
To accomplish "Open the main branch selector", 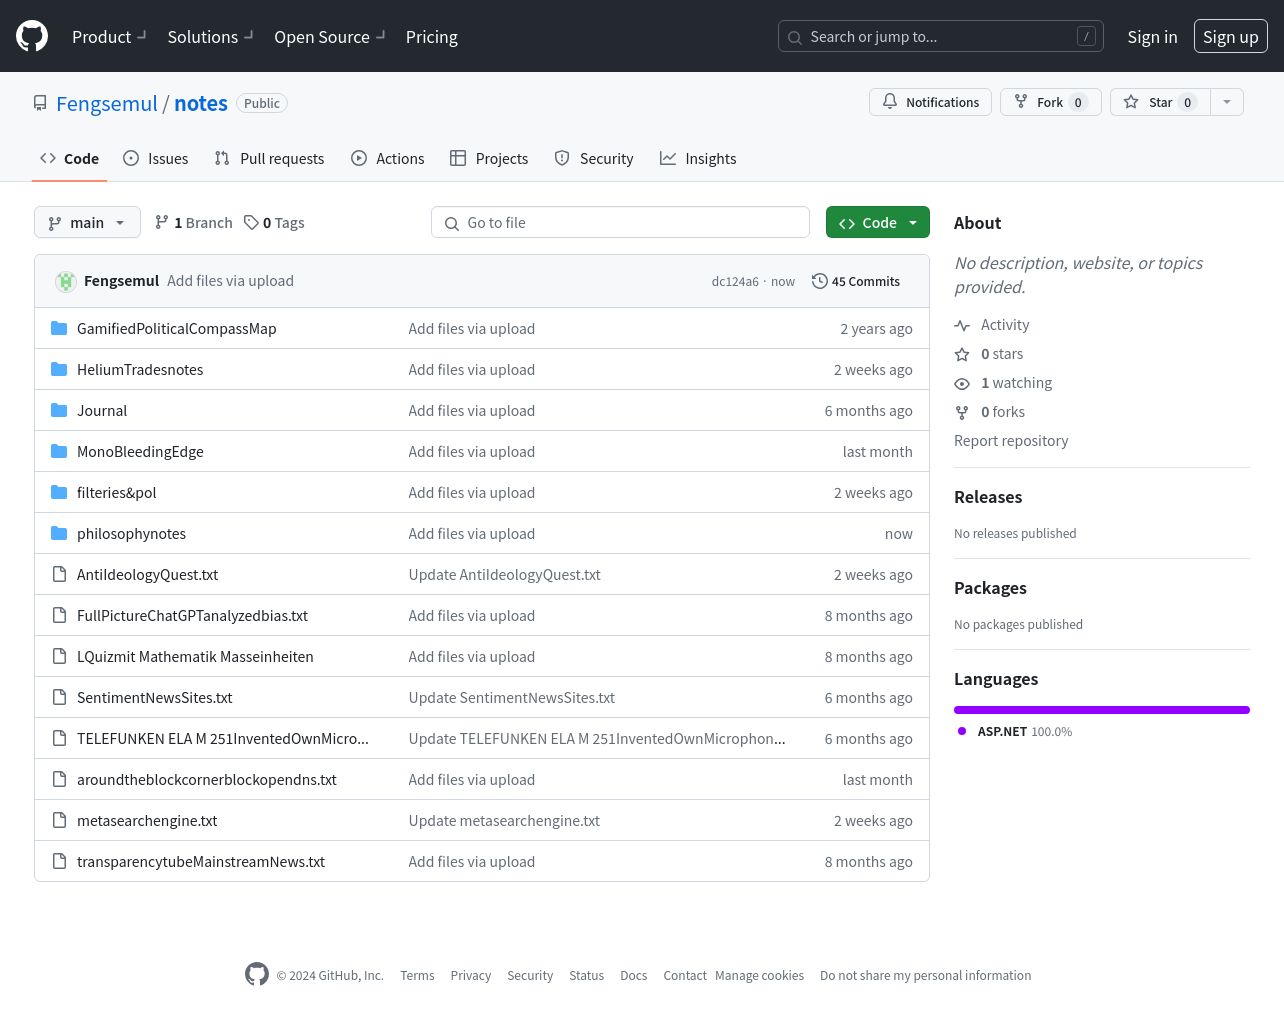I will click(x=87, y=222).
